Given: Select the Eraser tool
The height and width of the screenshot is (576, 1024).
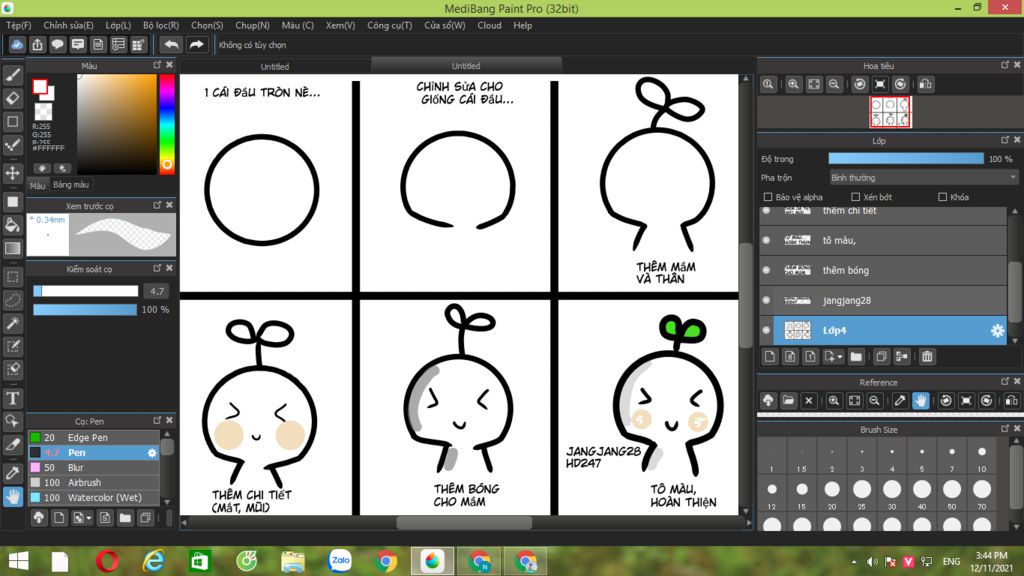Looking at the screenshot, I should coord(12,98).
